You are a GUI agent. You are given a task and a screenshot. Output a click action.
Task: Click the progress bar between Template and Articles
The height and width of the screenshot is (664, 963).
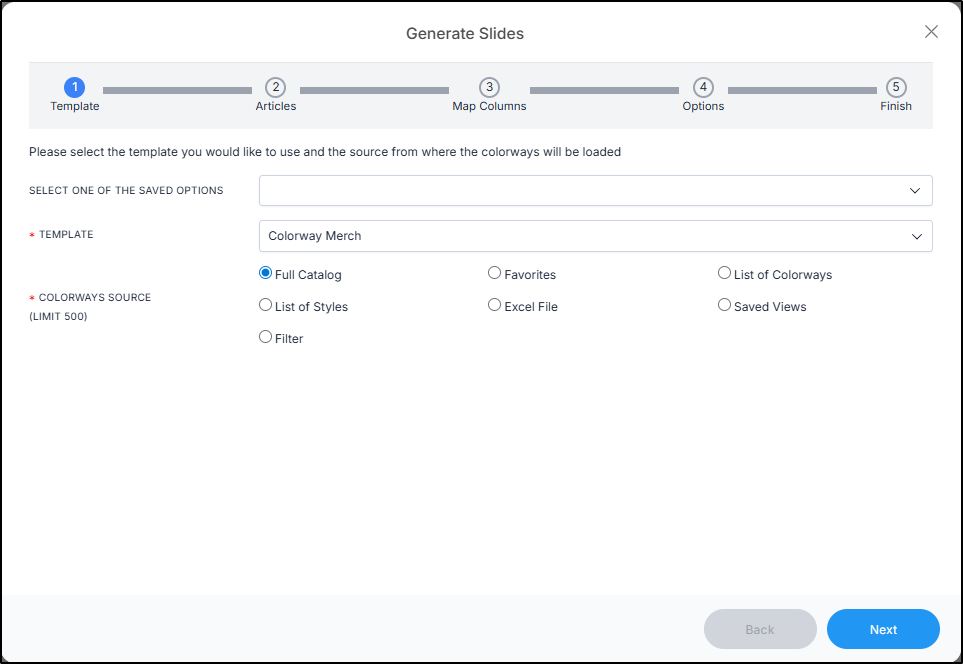tap(177, 90)
